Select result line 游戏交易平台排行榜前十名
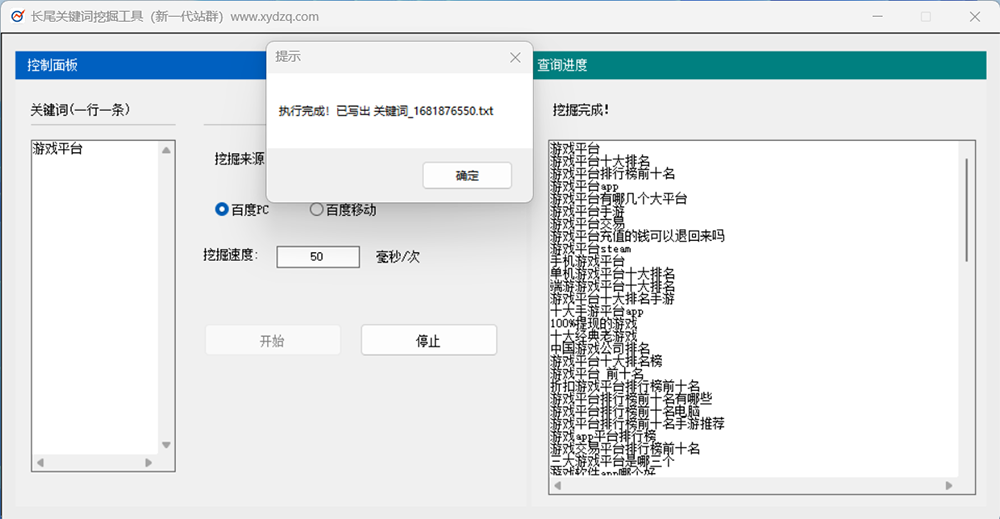Screen dimensions: 1000x519 click(625, 448)
